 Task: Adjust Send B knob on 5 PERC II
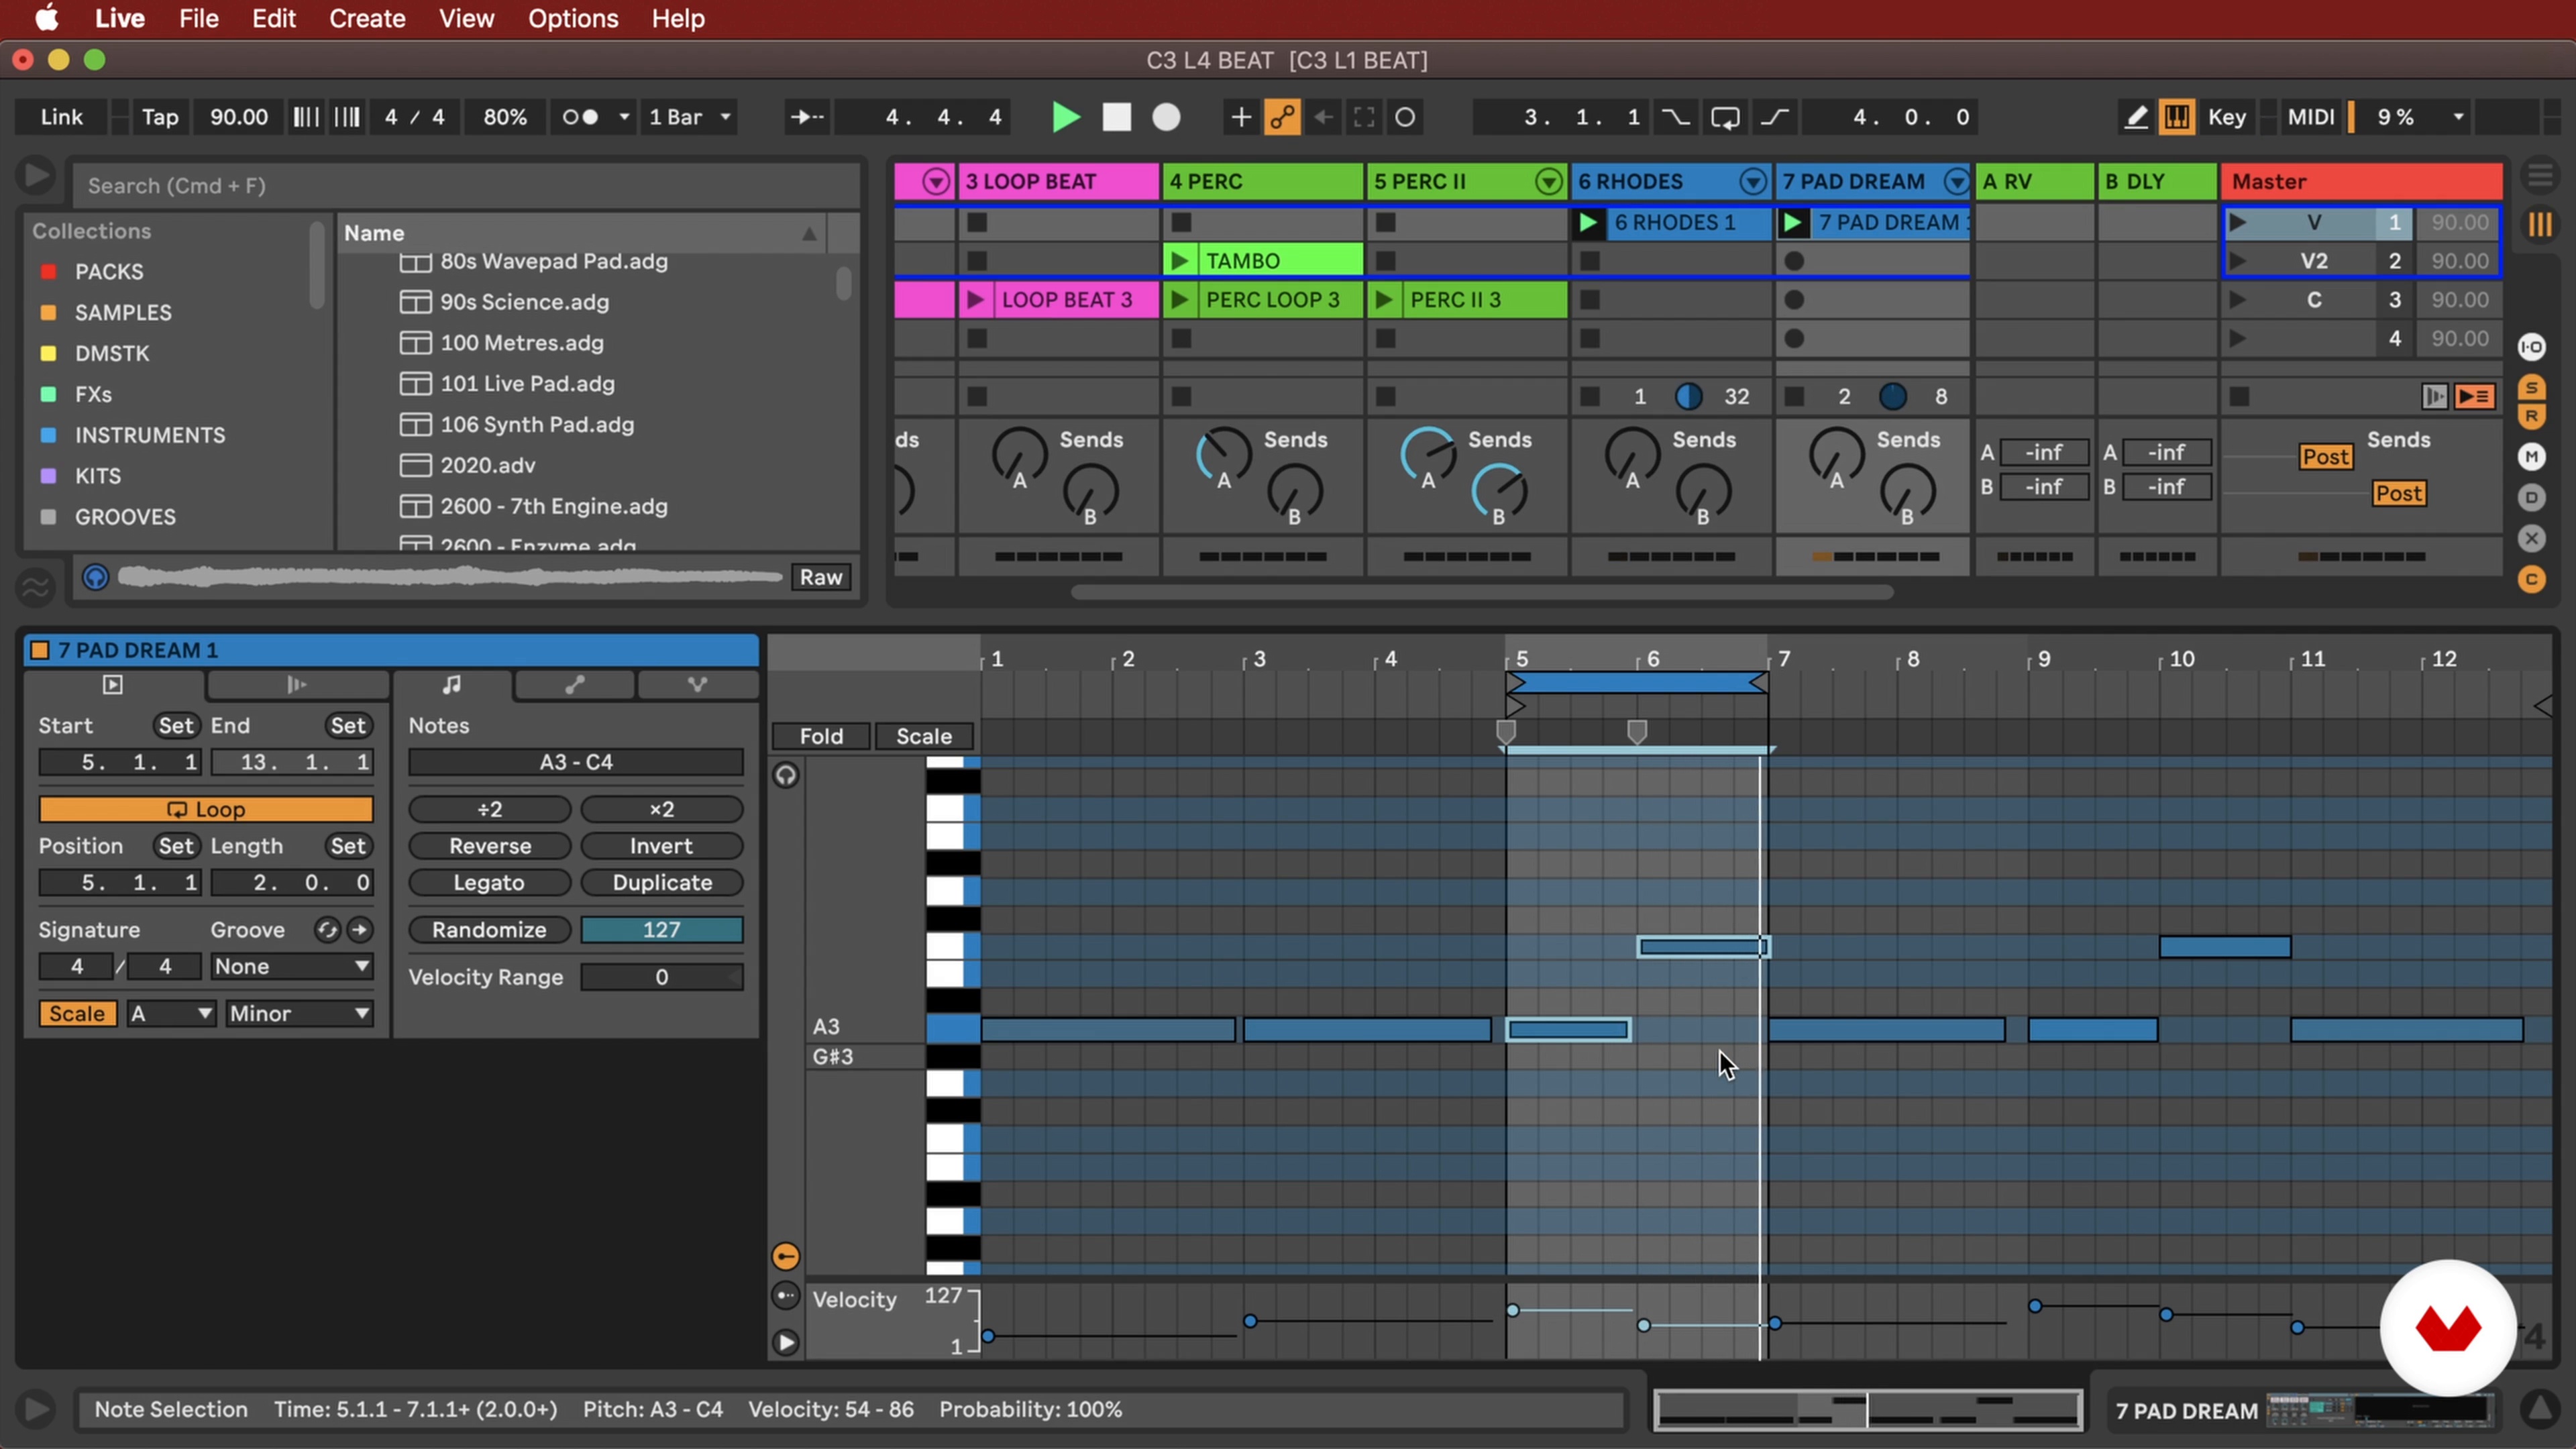tap(1498, 490)
